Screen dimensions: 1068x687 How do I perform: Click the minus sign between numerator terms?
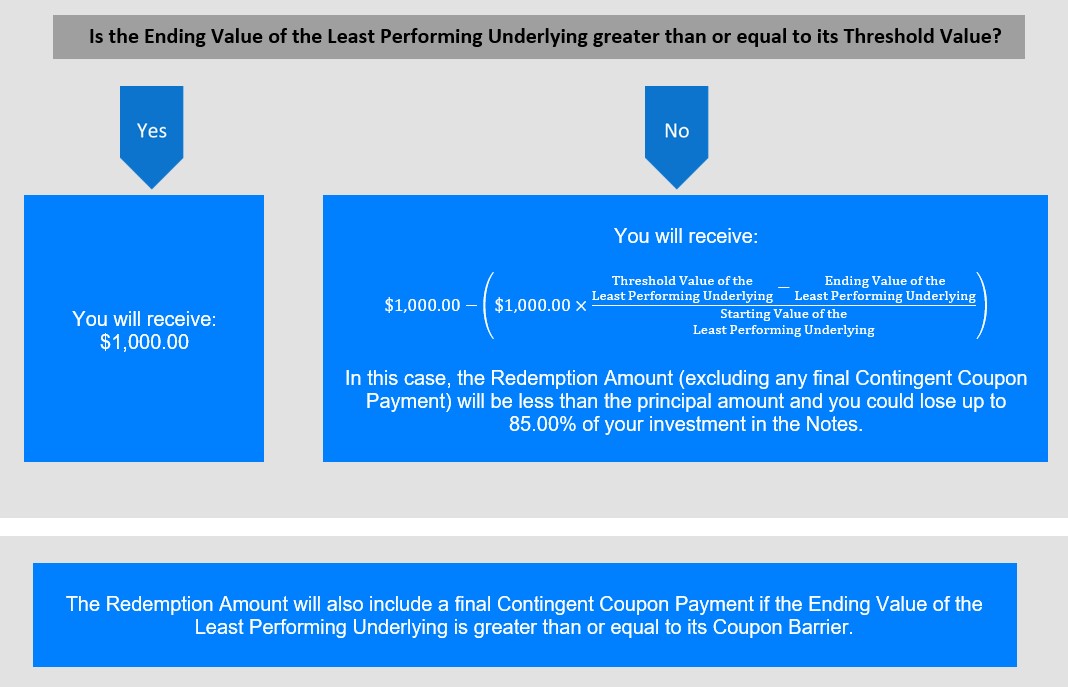tap(784, 287)
